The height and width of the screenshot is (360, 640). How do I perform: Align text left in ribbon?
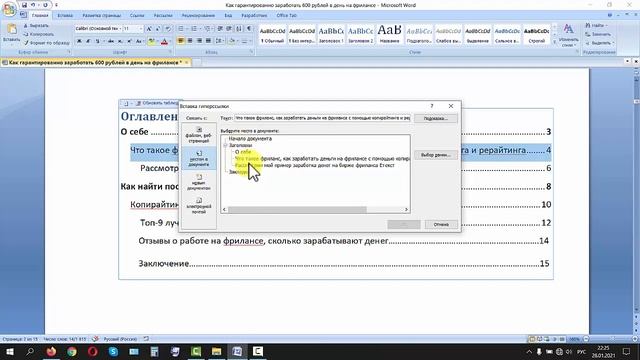[181, 41]
